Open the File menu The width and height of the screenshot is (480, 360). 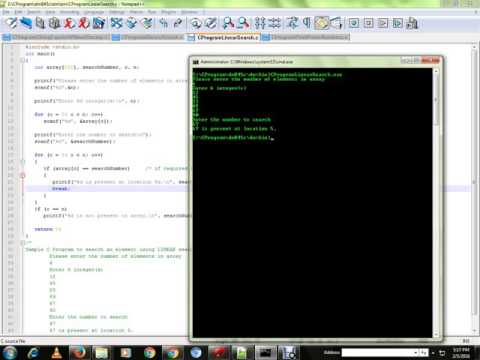click(6, 12)
